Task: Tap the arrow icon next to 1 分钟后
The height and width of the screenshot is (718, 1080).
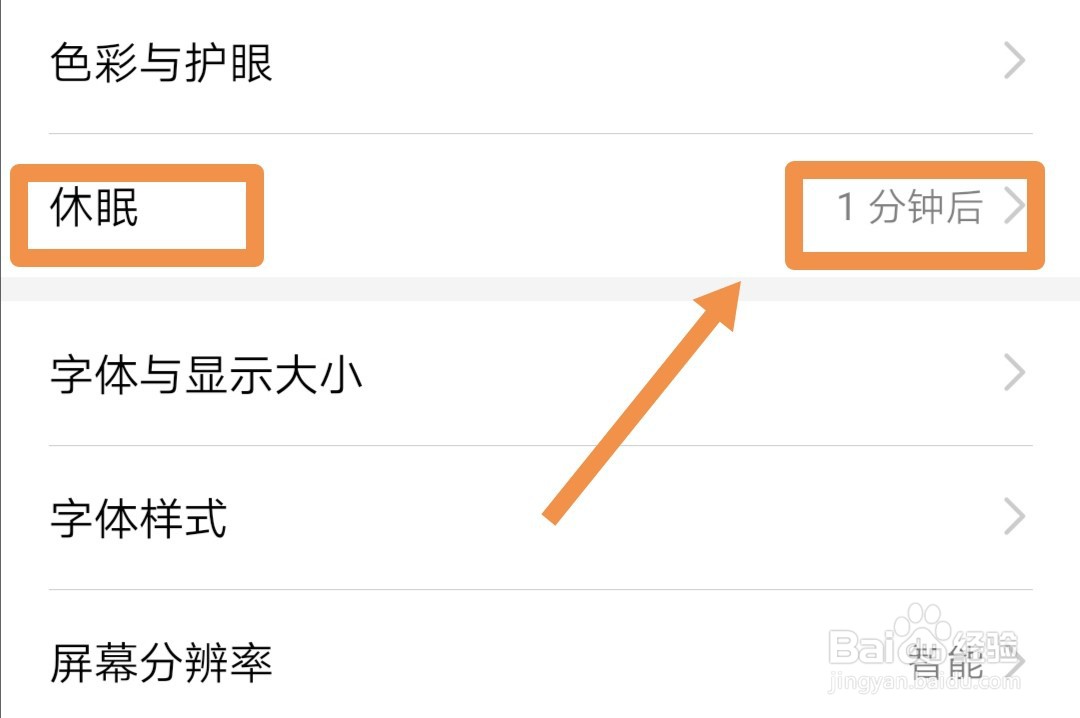Action: coord(1015,207)
